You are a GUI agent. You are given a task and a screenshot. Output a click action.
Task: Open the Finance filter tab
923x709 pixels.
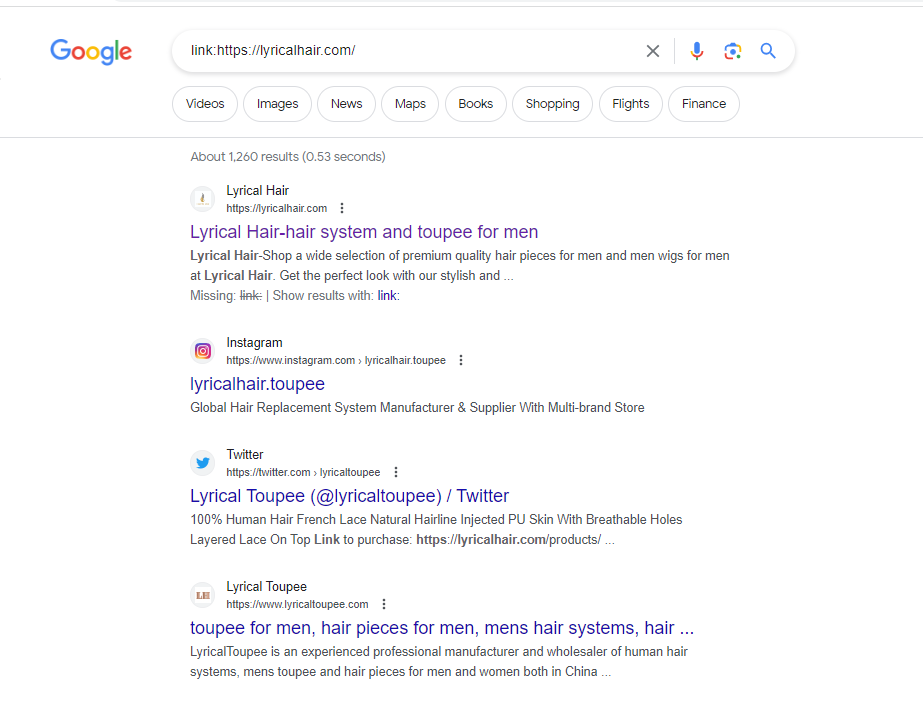click(703, 104)
